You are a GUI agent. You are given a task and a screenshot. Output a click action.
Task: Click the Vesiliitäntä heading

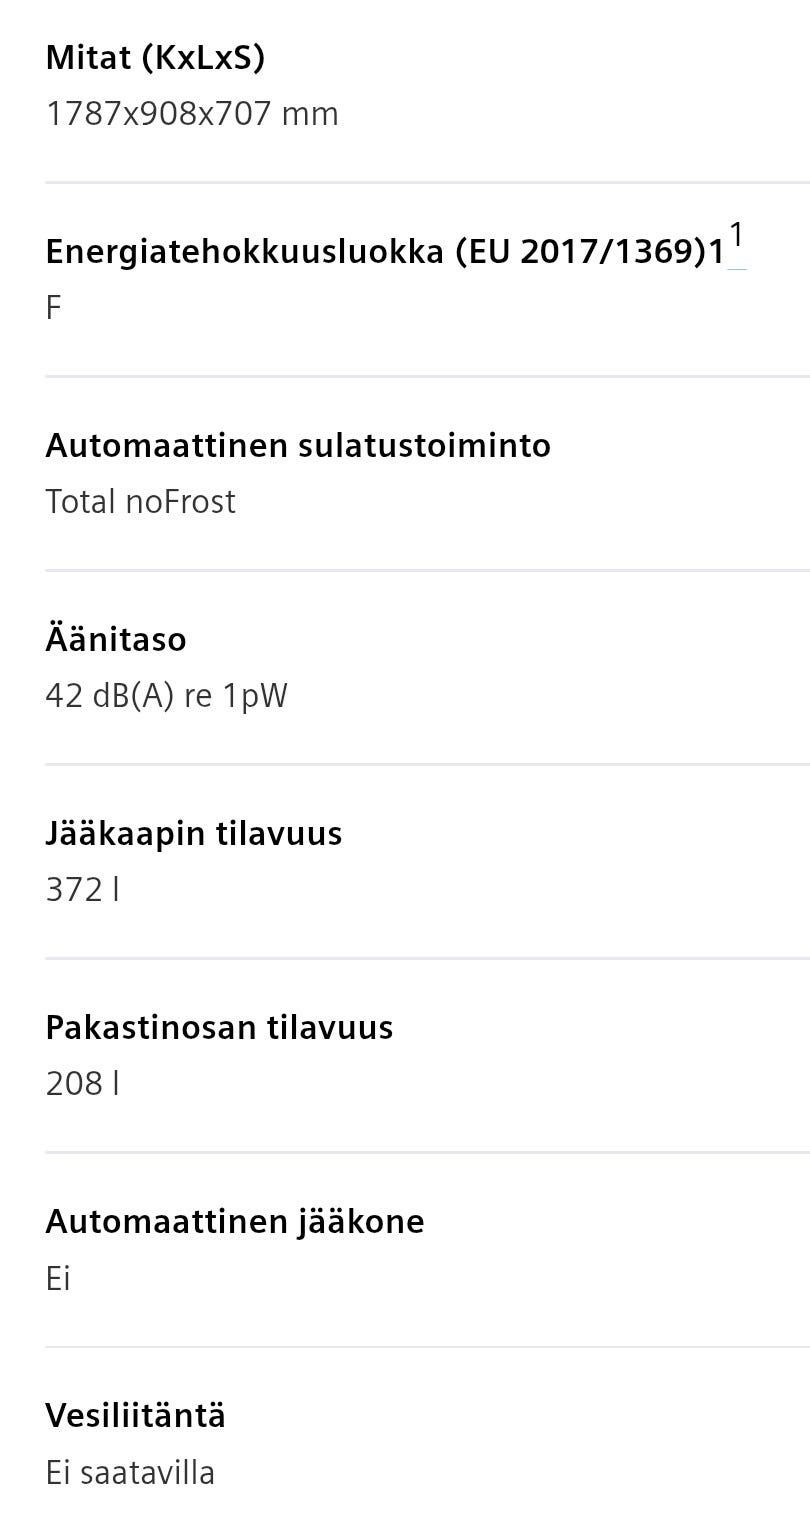click(x=136, y=1415)
